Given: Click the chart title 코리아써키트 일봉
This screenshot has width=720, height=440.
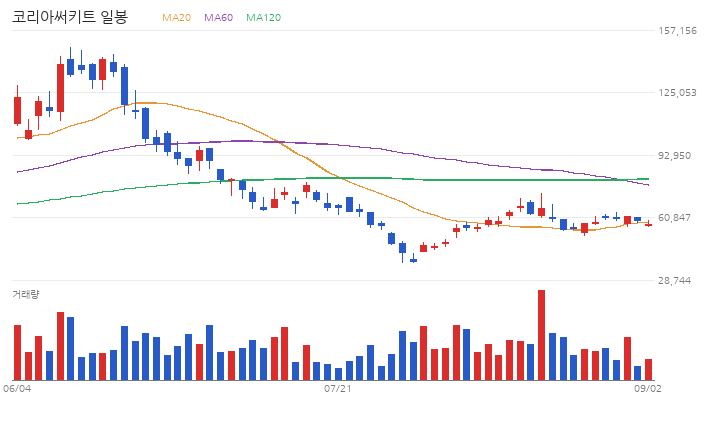Looking at the screenshot, I should tap(70, 17).
